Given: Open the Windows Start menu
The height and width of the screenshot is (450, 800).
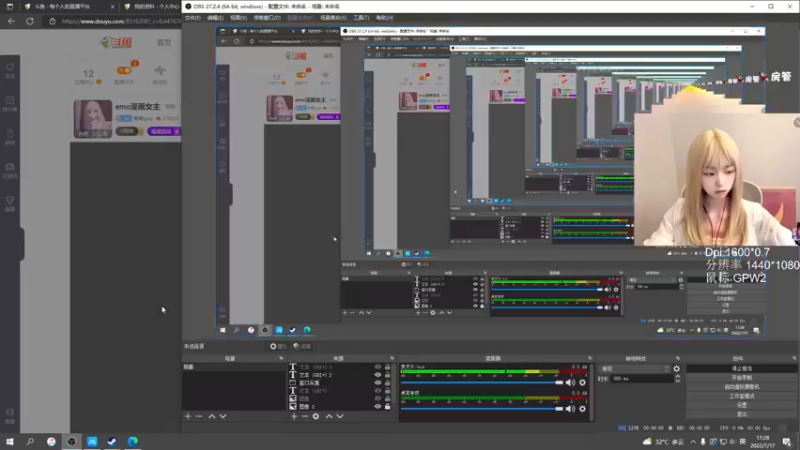Looking at the screenshot, I should (10, 442).
